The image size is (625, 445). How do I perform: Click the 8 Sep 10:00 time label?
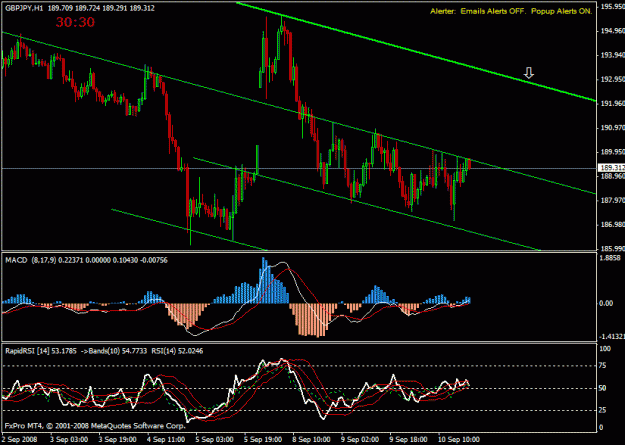click(311, 439)
